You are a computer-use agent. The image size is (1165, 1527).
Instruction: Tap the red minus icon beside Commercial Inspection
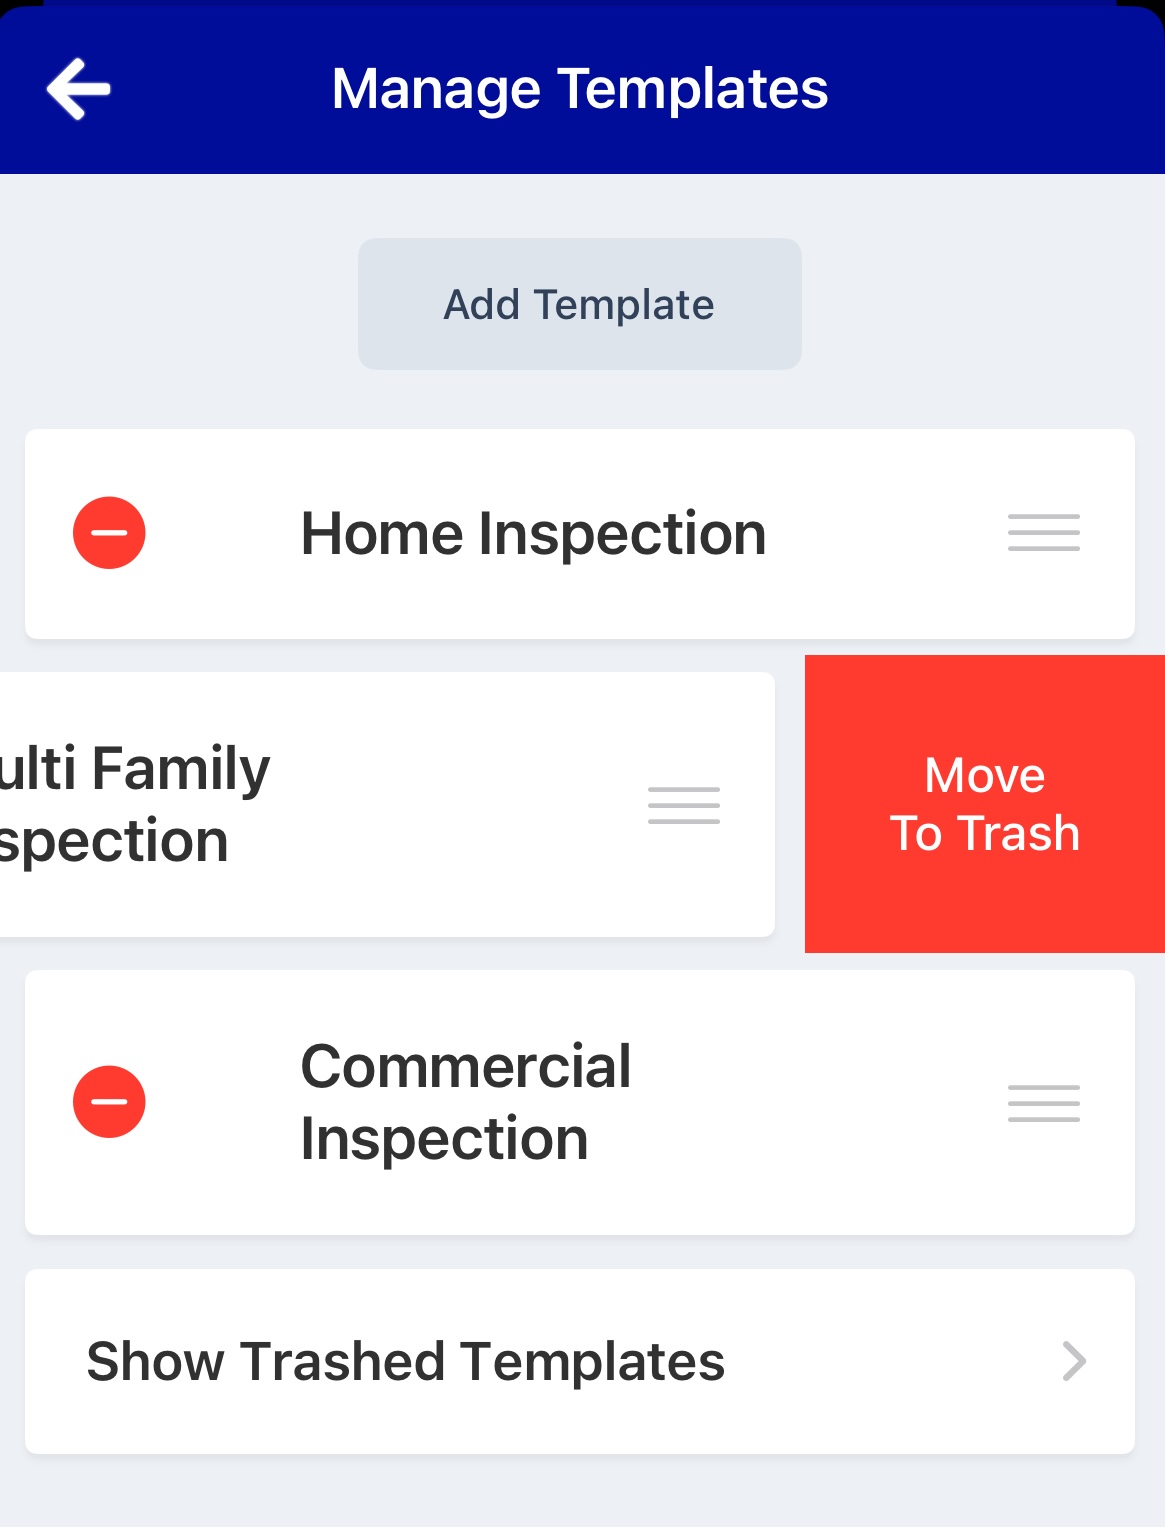coord(110,1101)
